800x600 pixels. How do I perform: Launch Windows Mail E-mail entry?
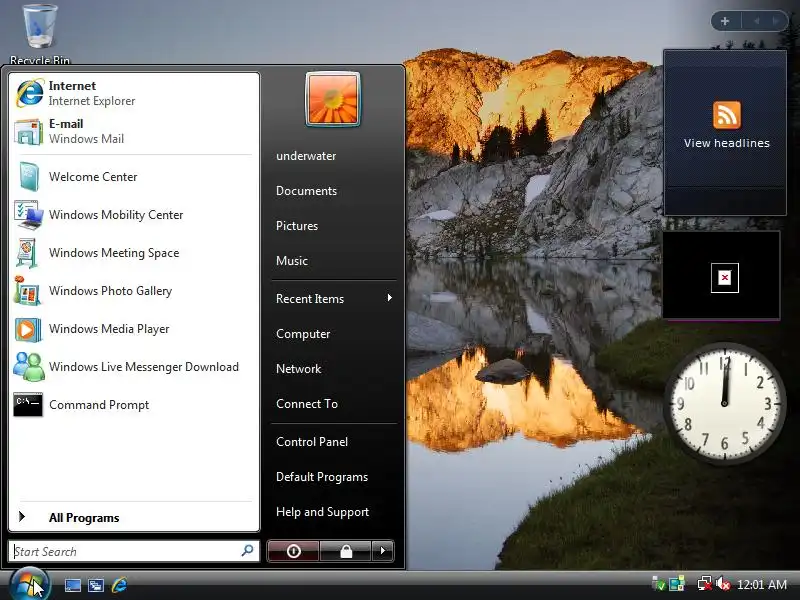tap(134, 131)
